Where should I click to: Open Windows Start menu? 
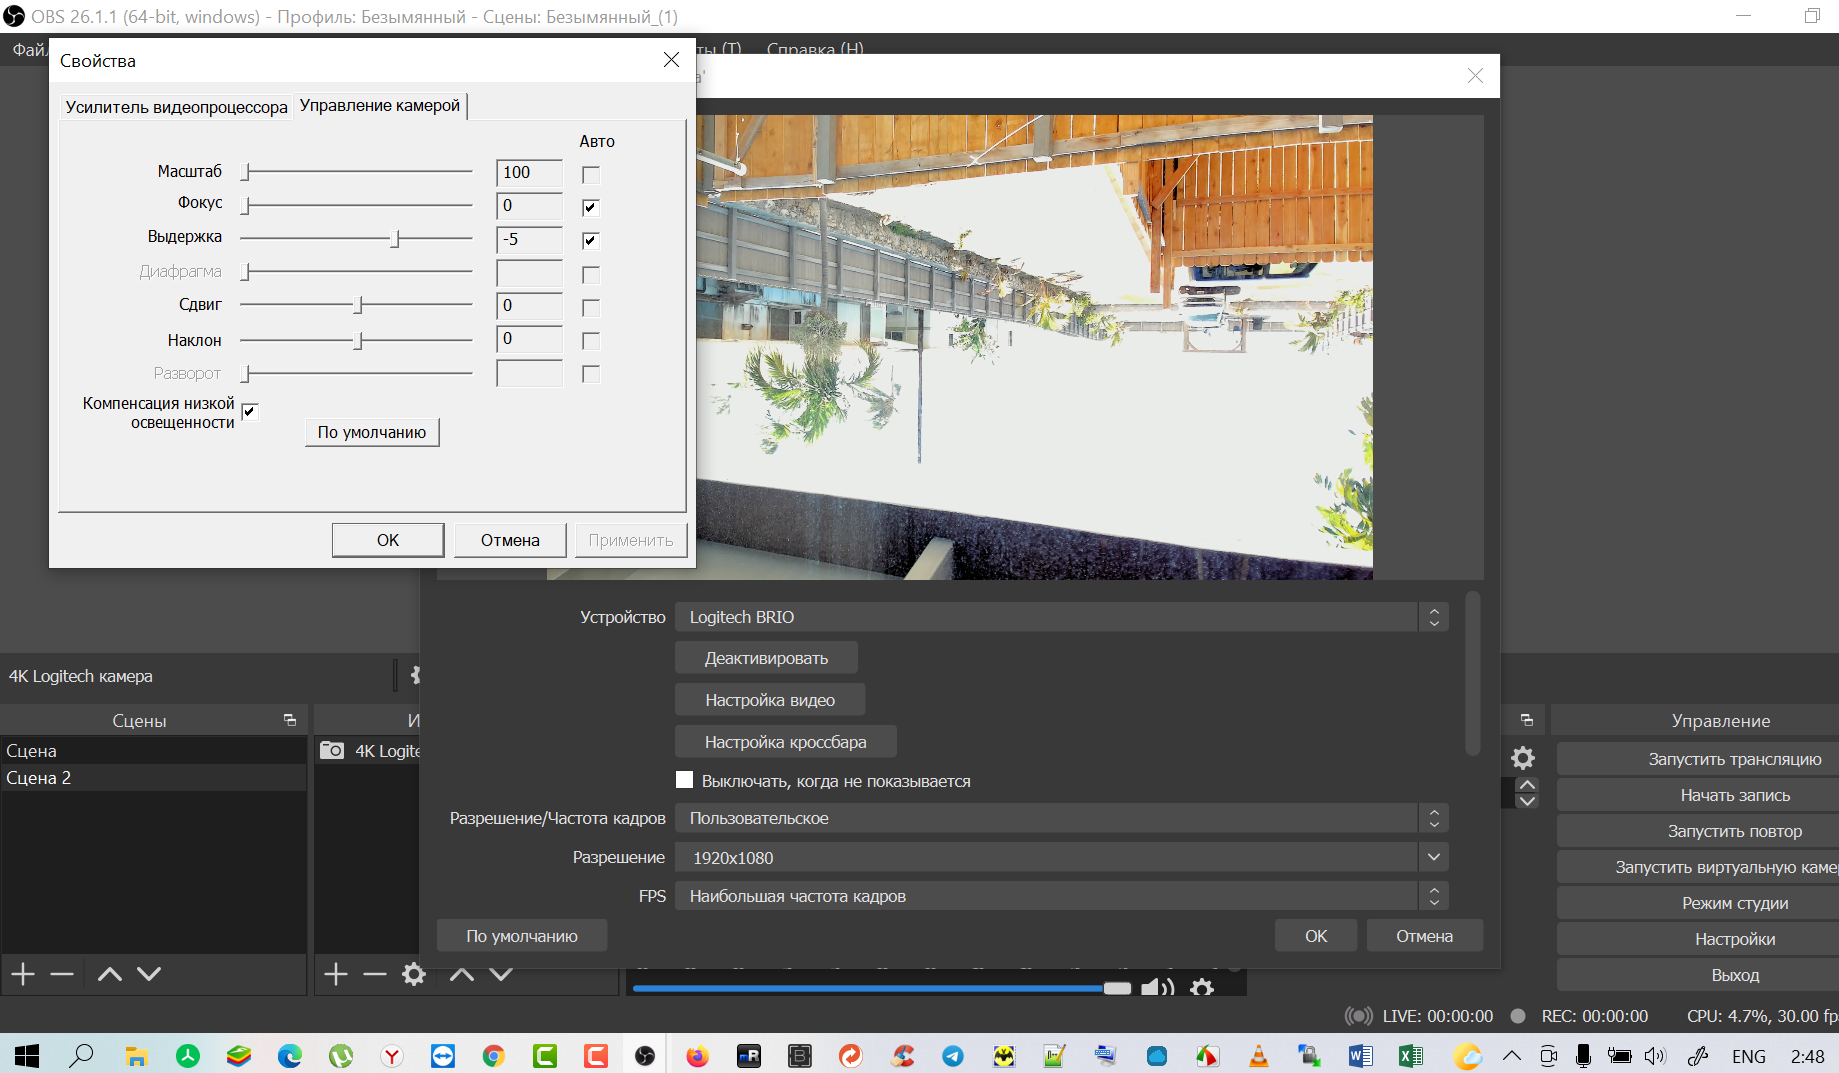(x=27, y=1056)
